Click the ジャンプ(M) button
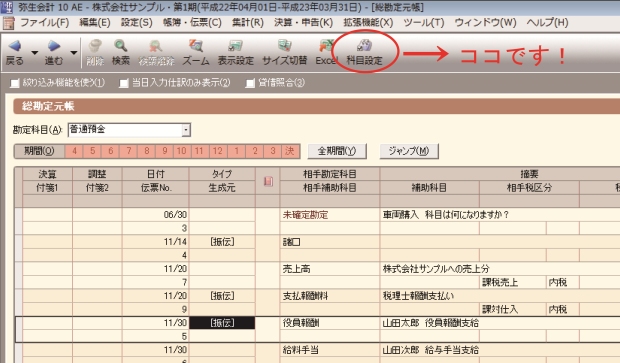Viewport: 620px width, 363px height. (x=409, y=151)
